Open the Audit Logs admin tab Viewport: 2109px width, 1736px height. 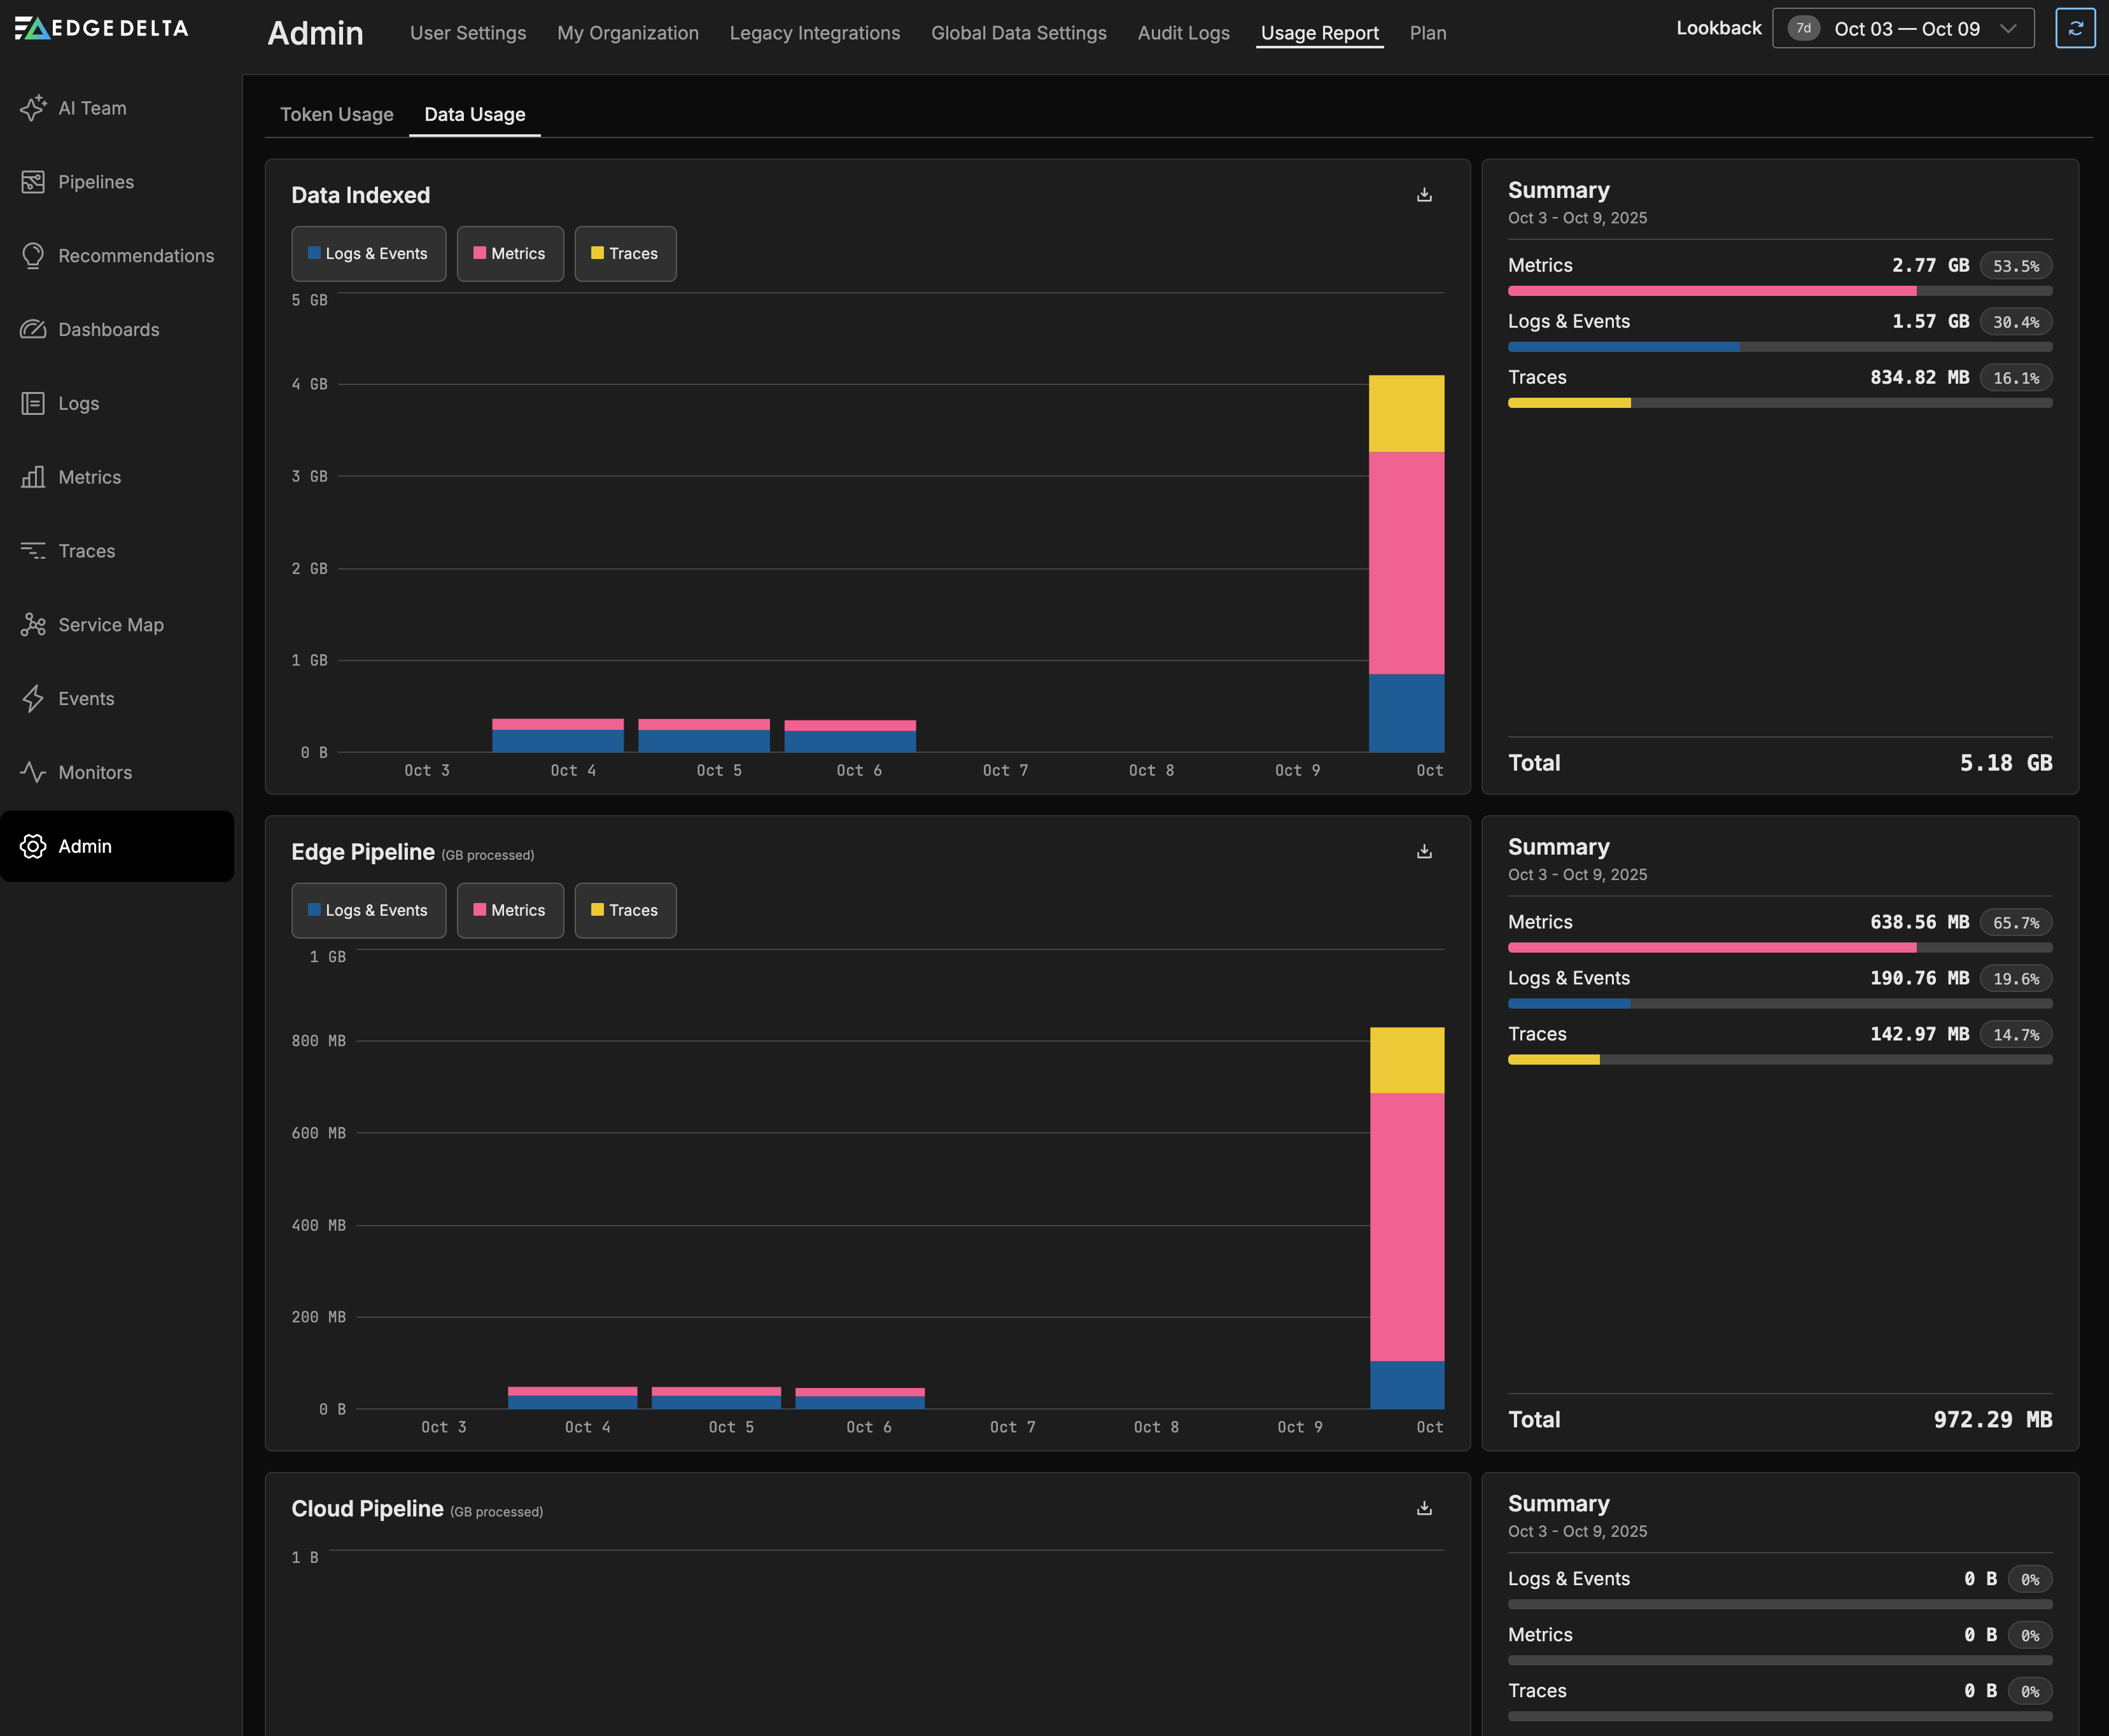[x=1183, y=33]
